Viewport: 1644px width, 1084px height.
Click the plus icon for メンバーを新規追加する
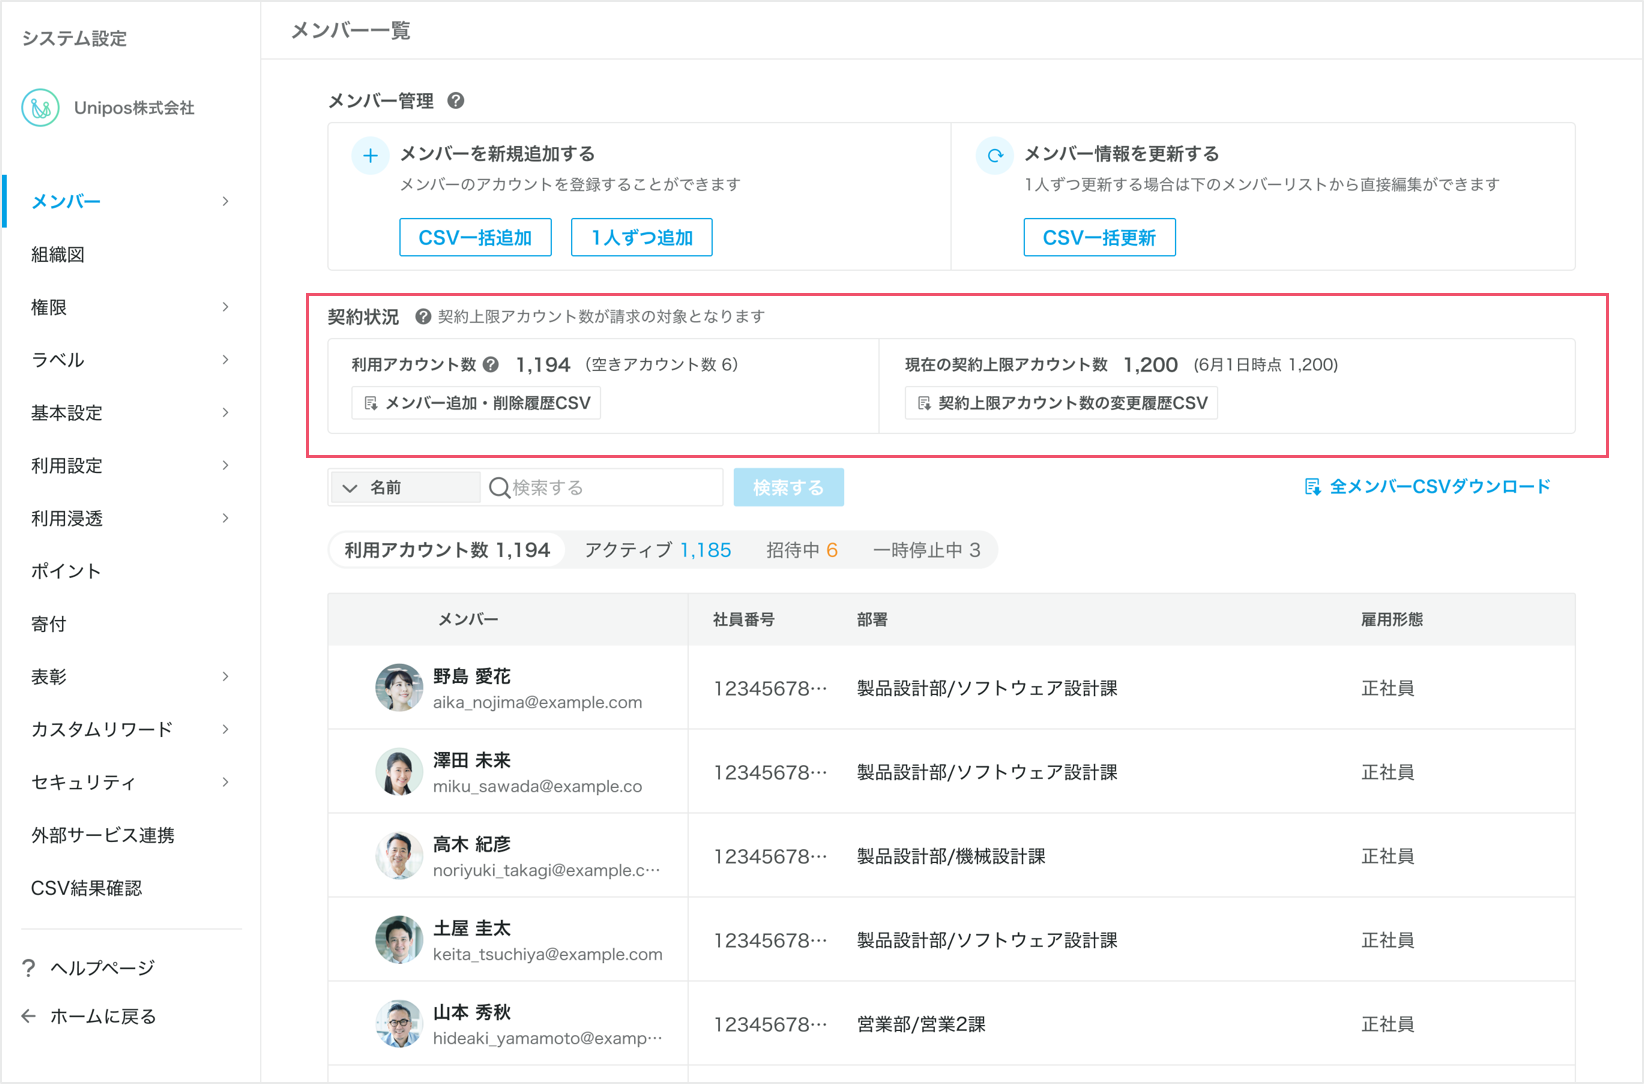(370, 155)
